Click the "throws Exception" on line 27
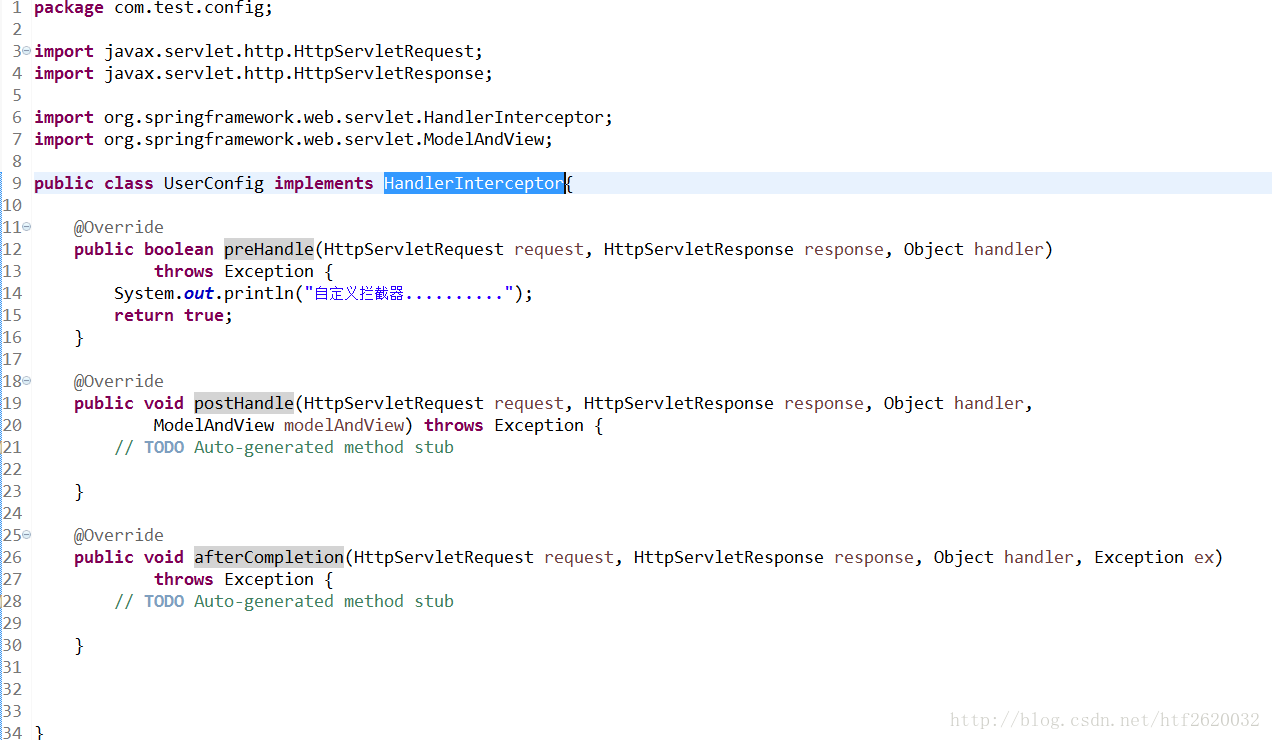 234,579
